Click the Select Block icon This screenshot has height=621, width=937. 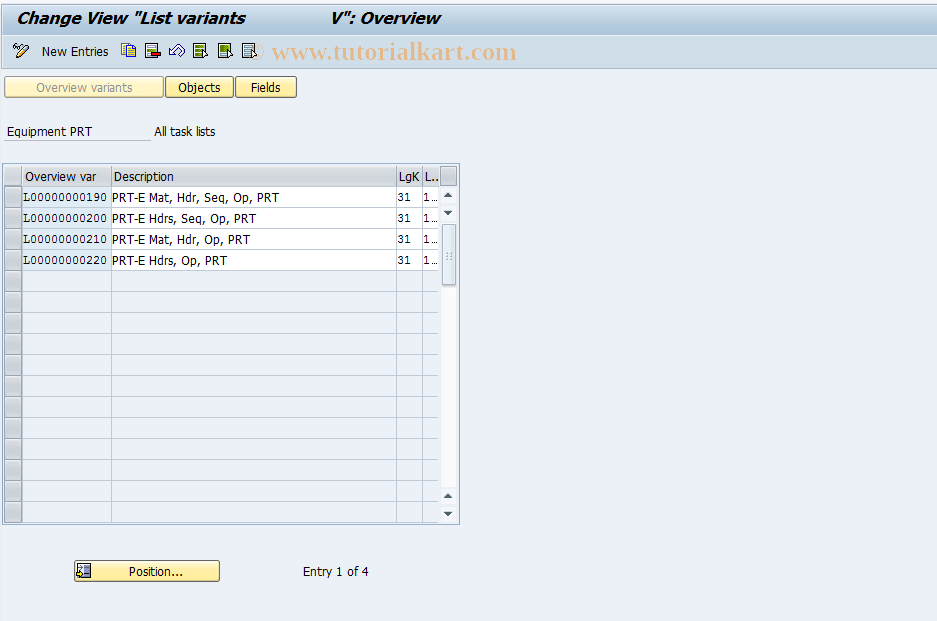(x=224, y=50)
